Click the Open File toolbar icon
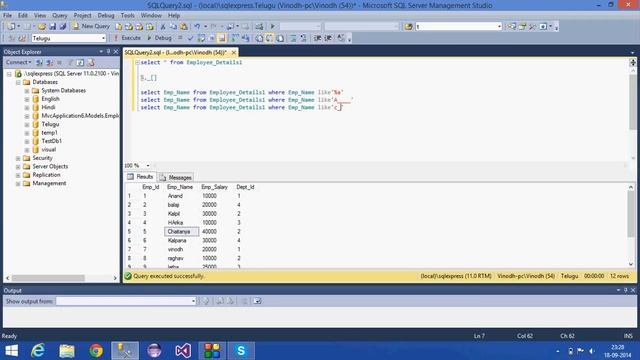The width and height of the screenshot is (640, 360). (42, 27)
